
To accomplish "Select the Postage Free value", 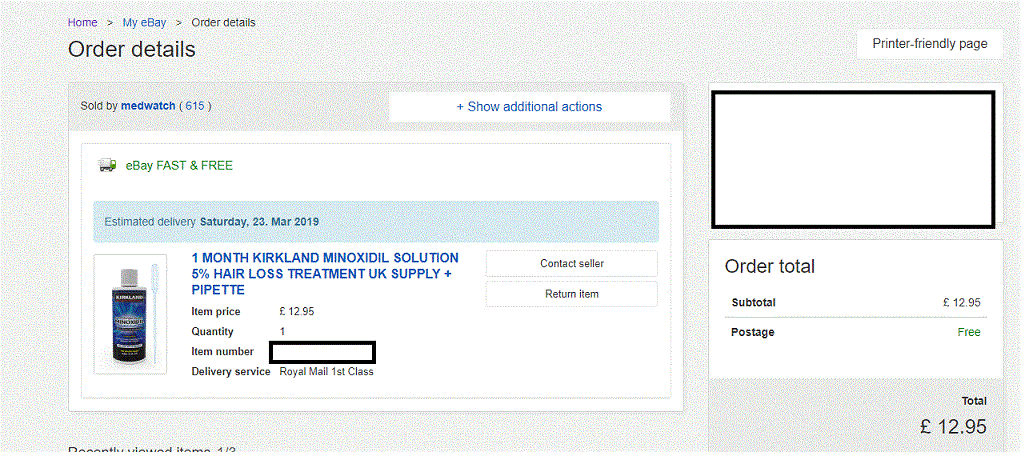I will (x=969, y=332).
